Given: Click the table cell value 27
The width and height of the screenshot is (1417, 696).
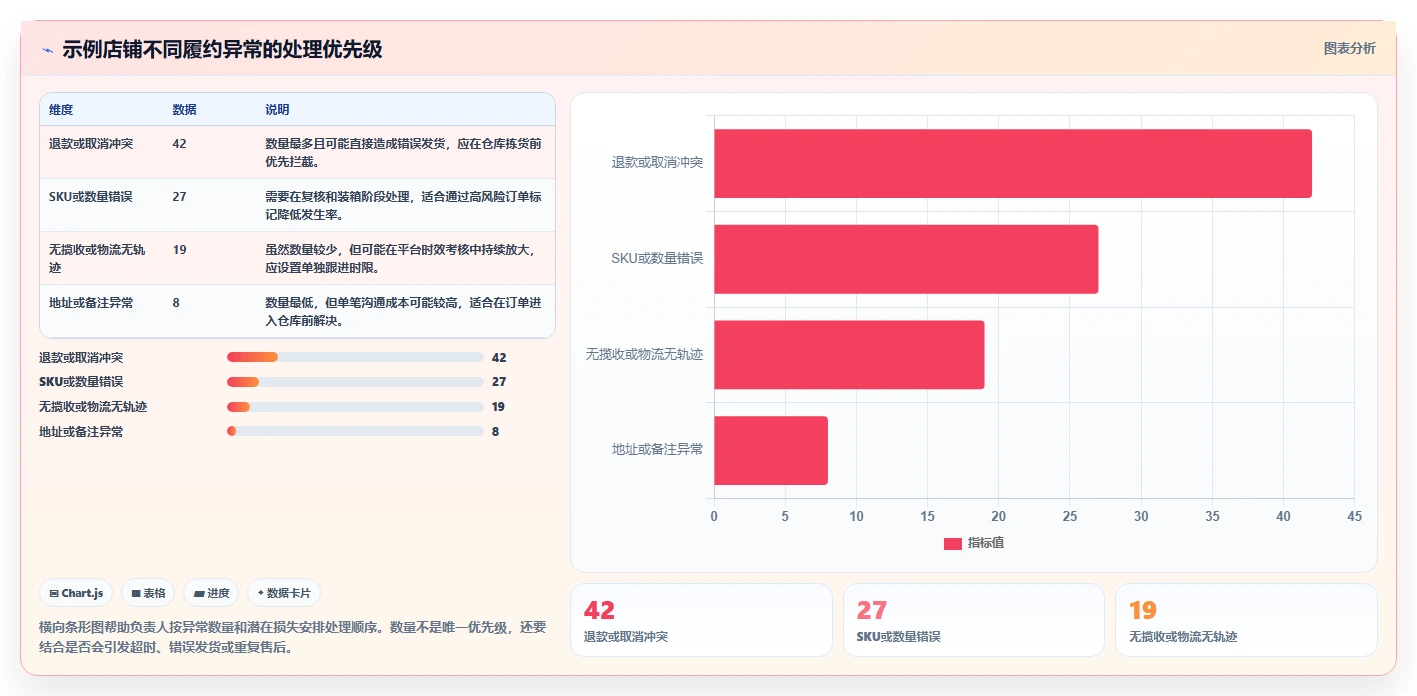Looking at the screenshot, I should coord(179,197).
